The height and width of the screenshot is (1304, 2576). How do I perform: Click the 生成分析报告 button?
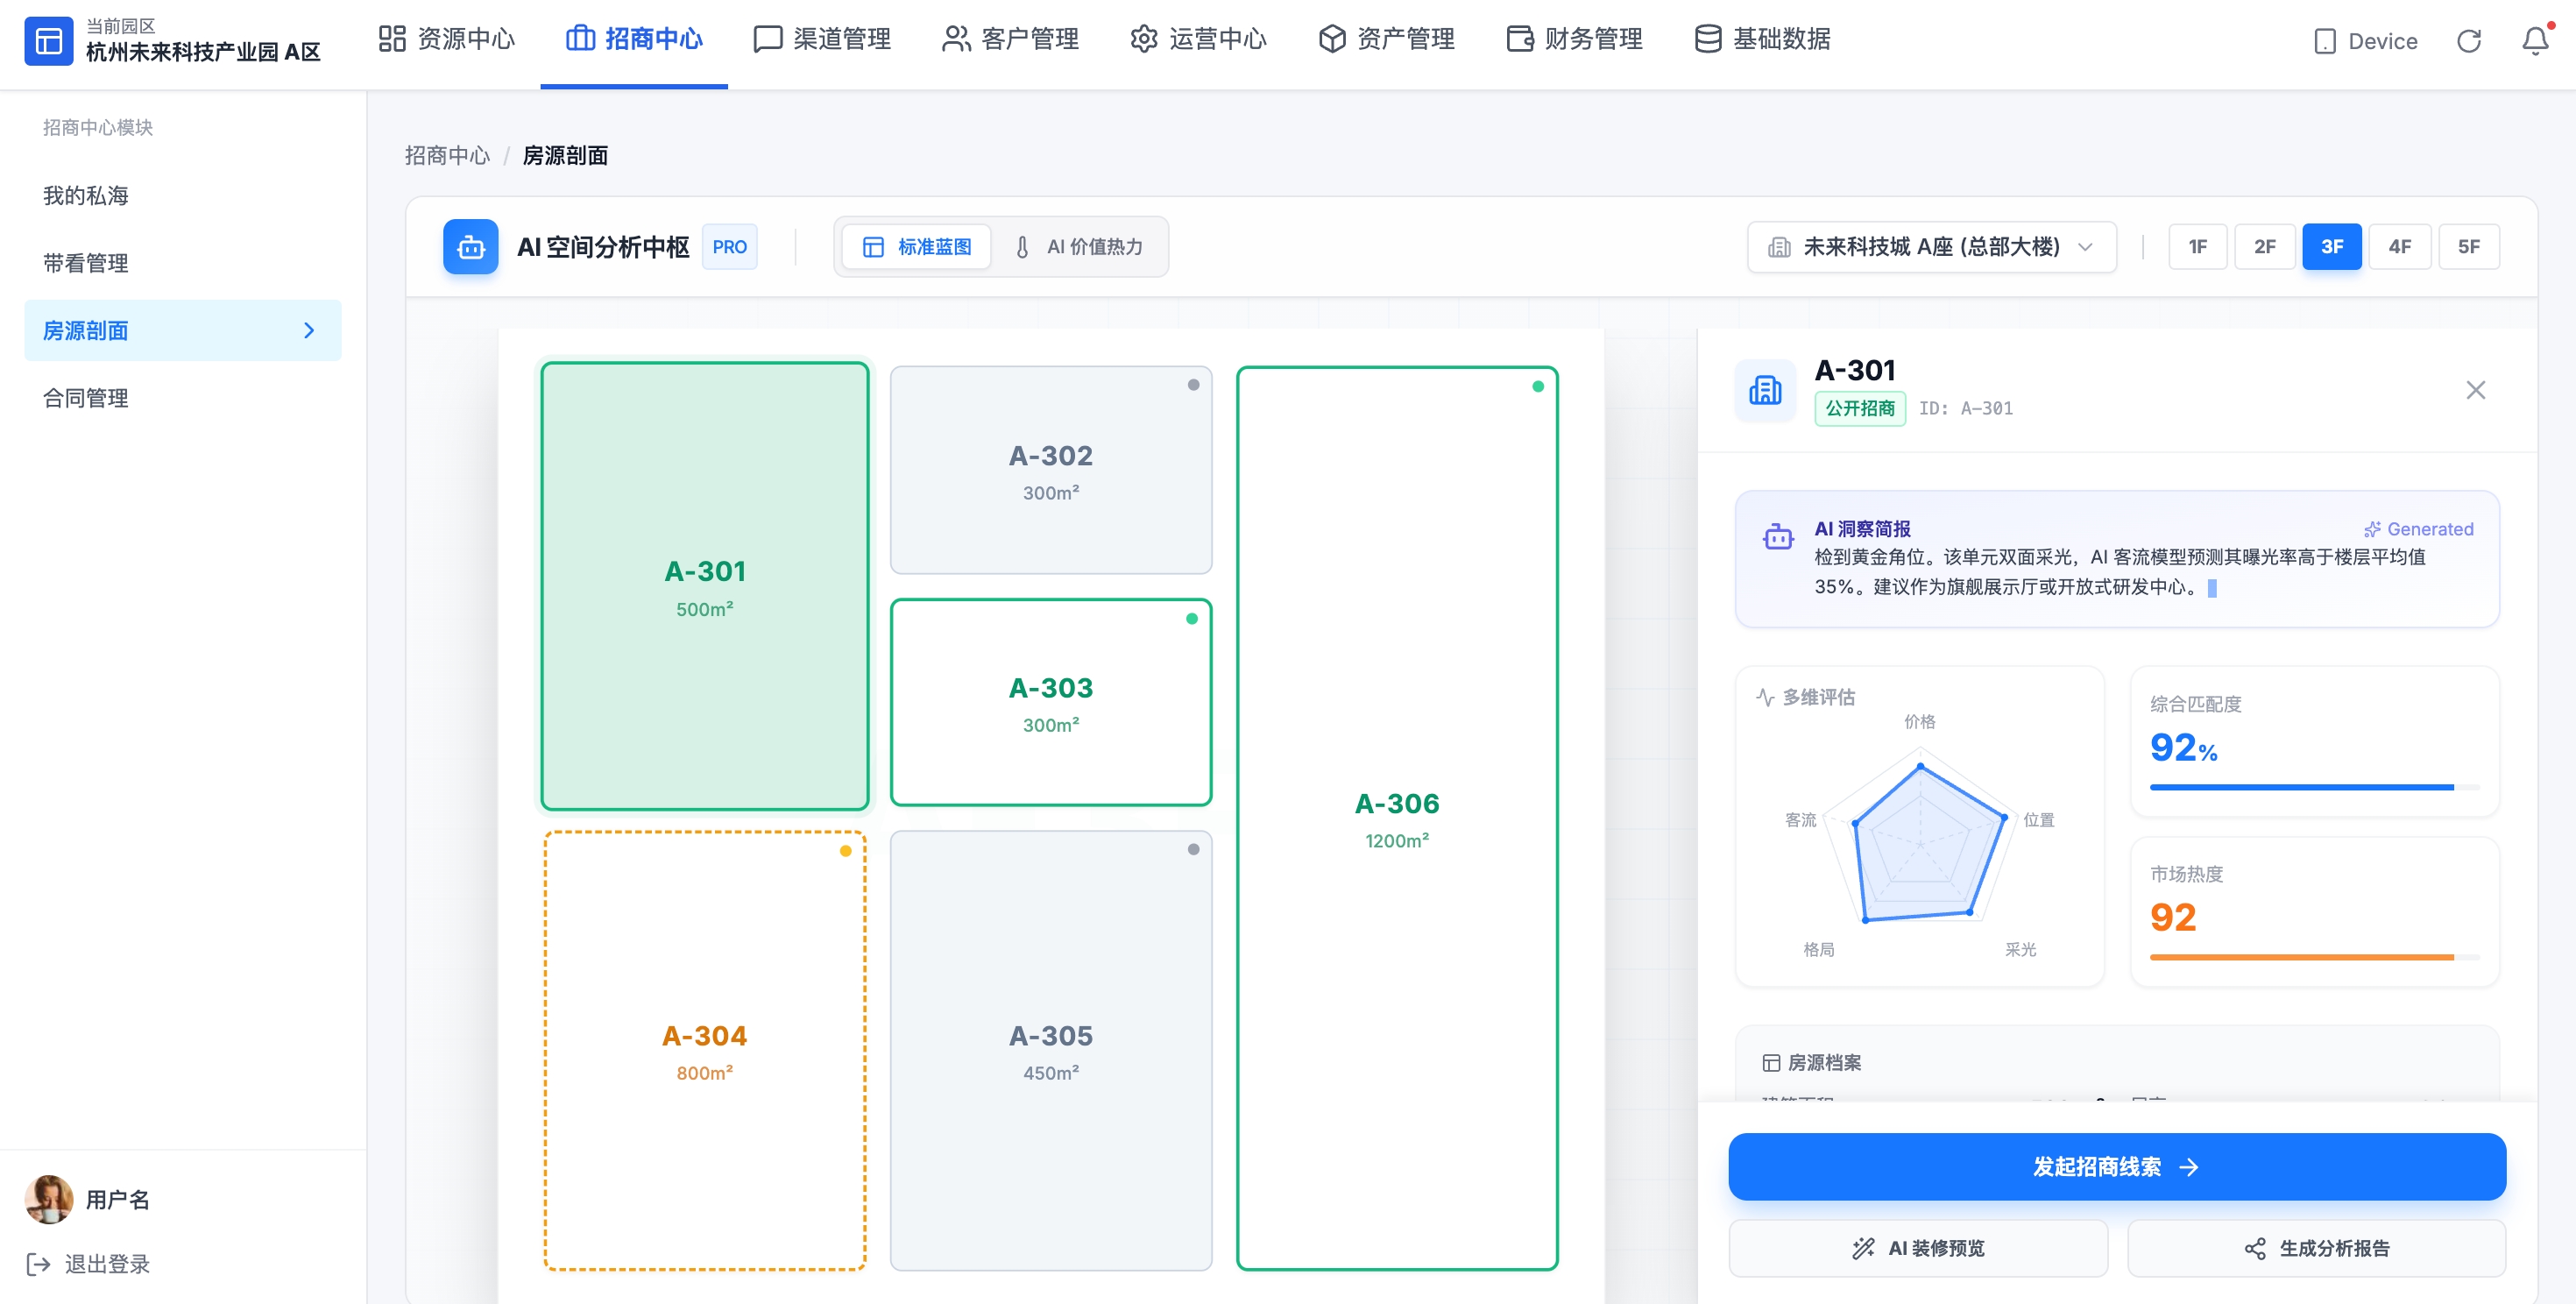2316,1248
